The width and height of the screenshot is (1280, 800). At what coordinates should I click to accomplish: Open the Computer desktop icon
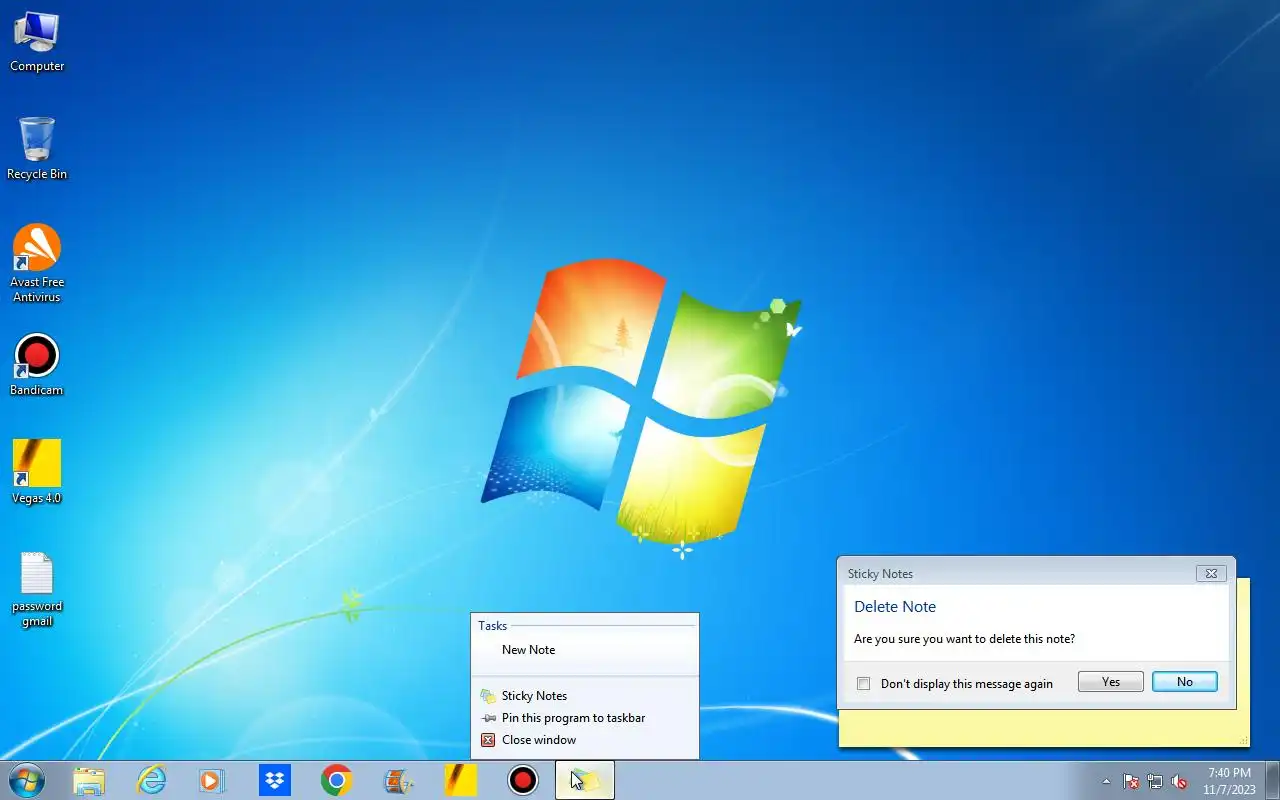(37, 41)
